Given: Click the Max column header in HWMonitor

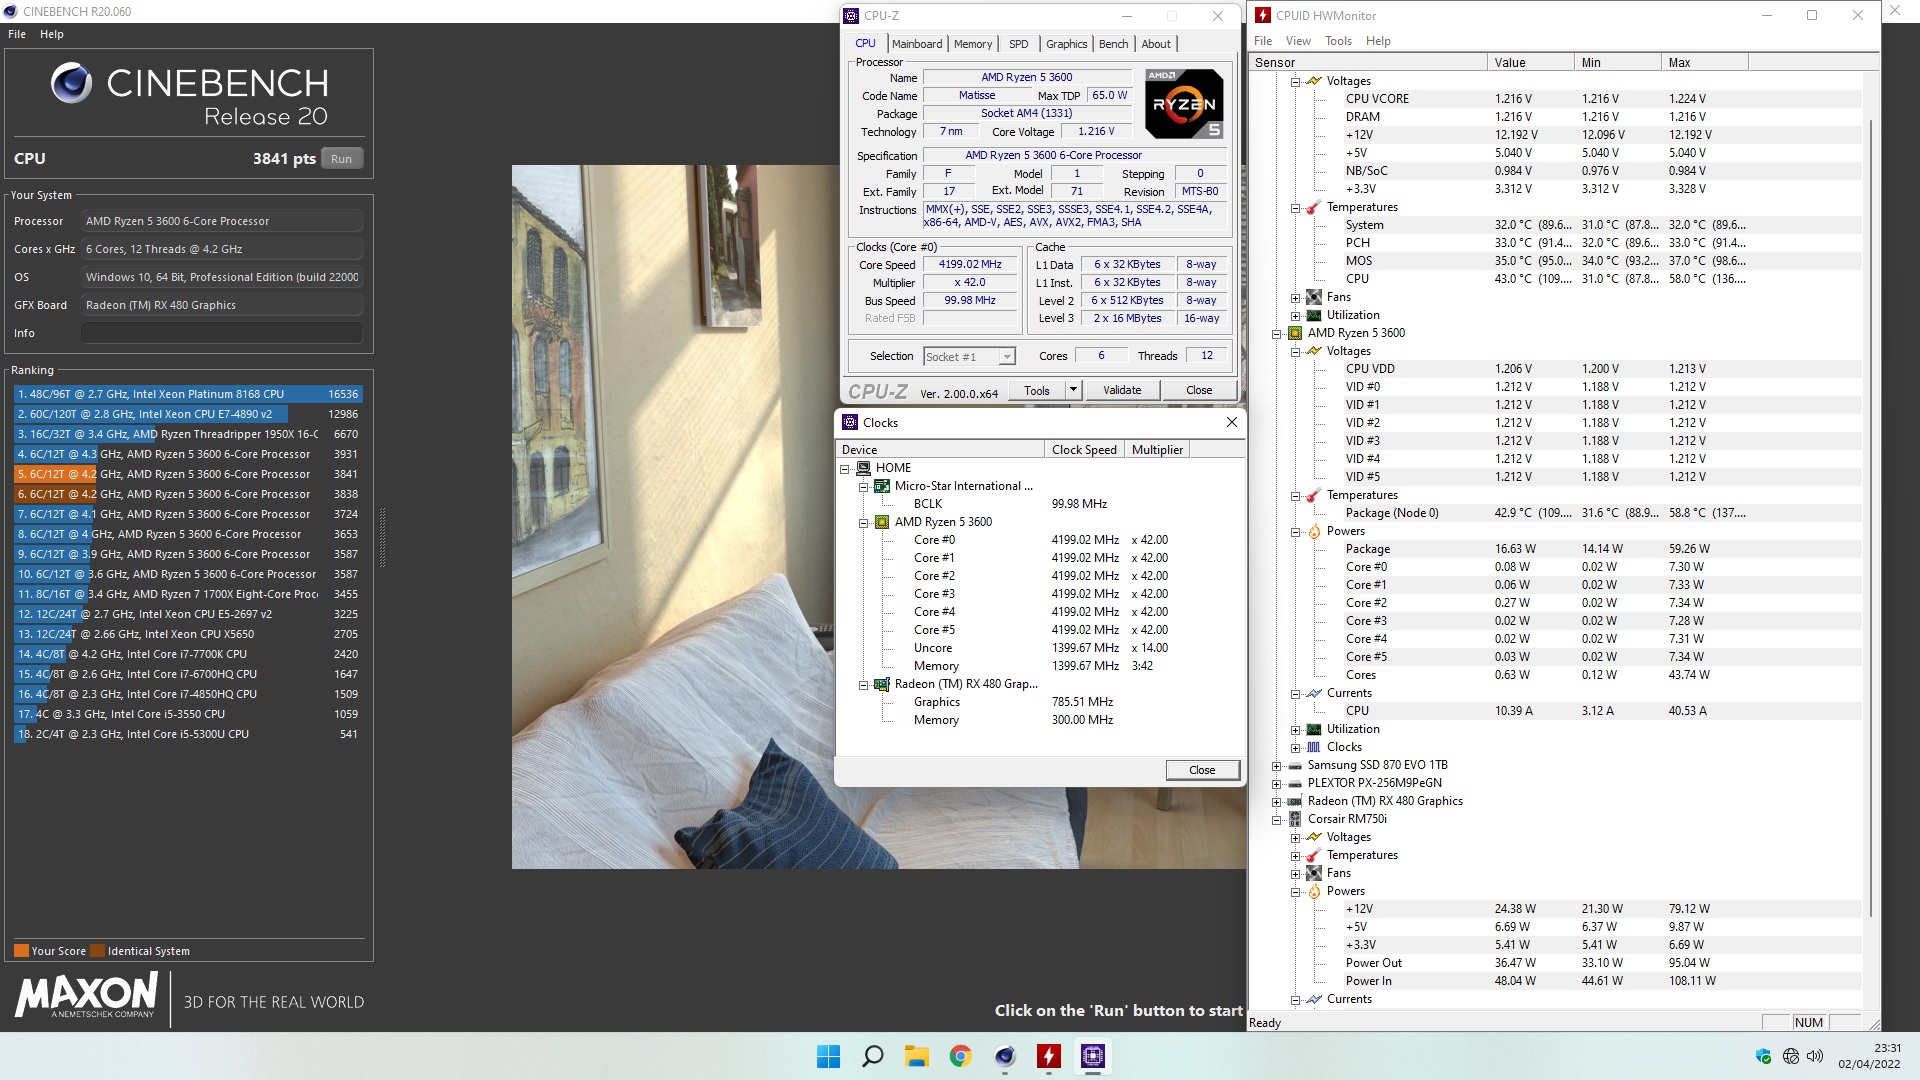Looking at the screenshot, I should [1705, 62].
